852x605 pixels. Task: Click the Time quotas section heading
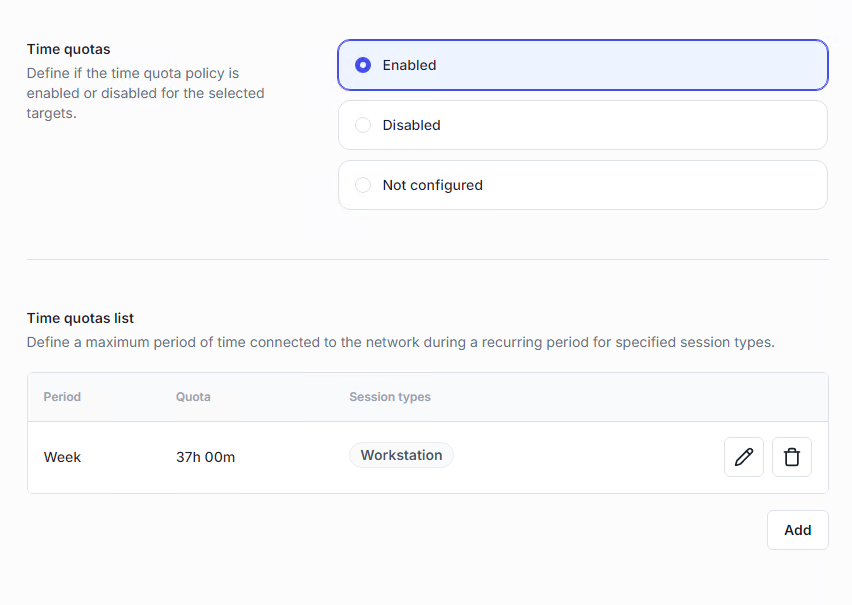click(68, 49)
